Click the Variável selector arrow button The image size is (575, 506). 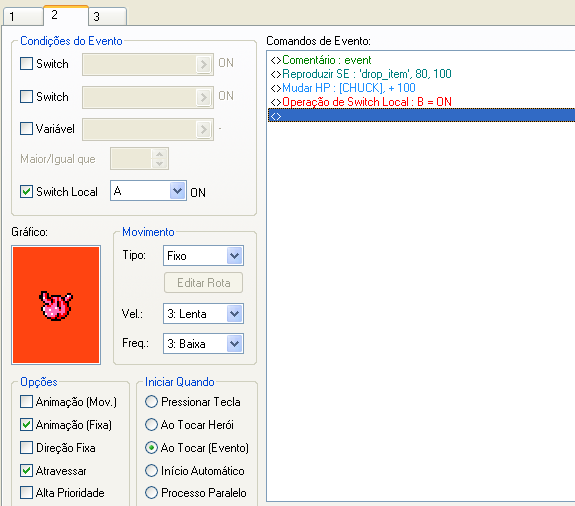204,129
